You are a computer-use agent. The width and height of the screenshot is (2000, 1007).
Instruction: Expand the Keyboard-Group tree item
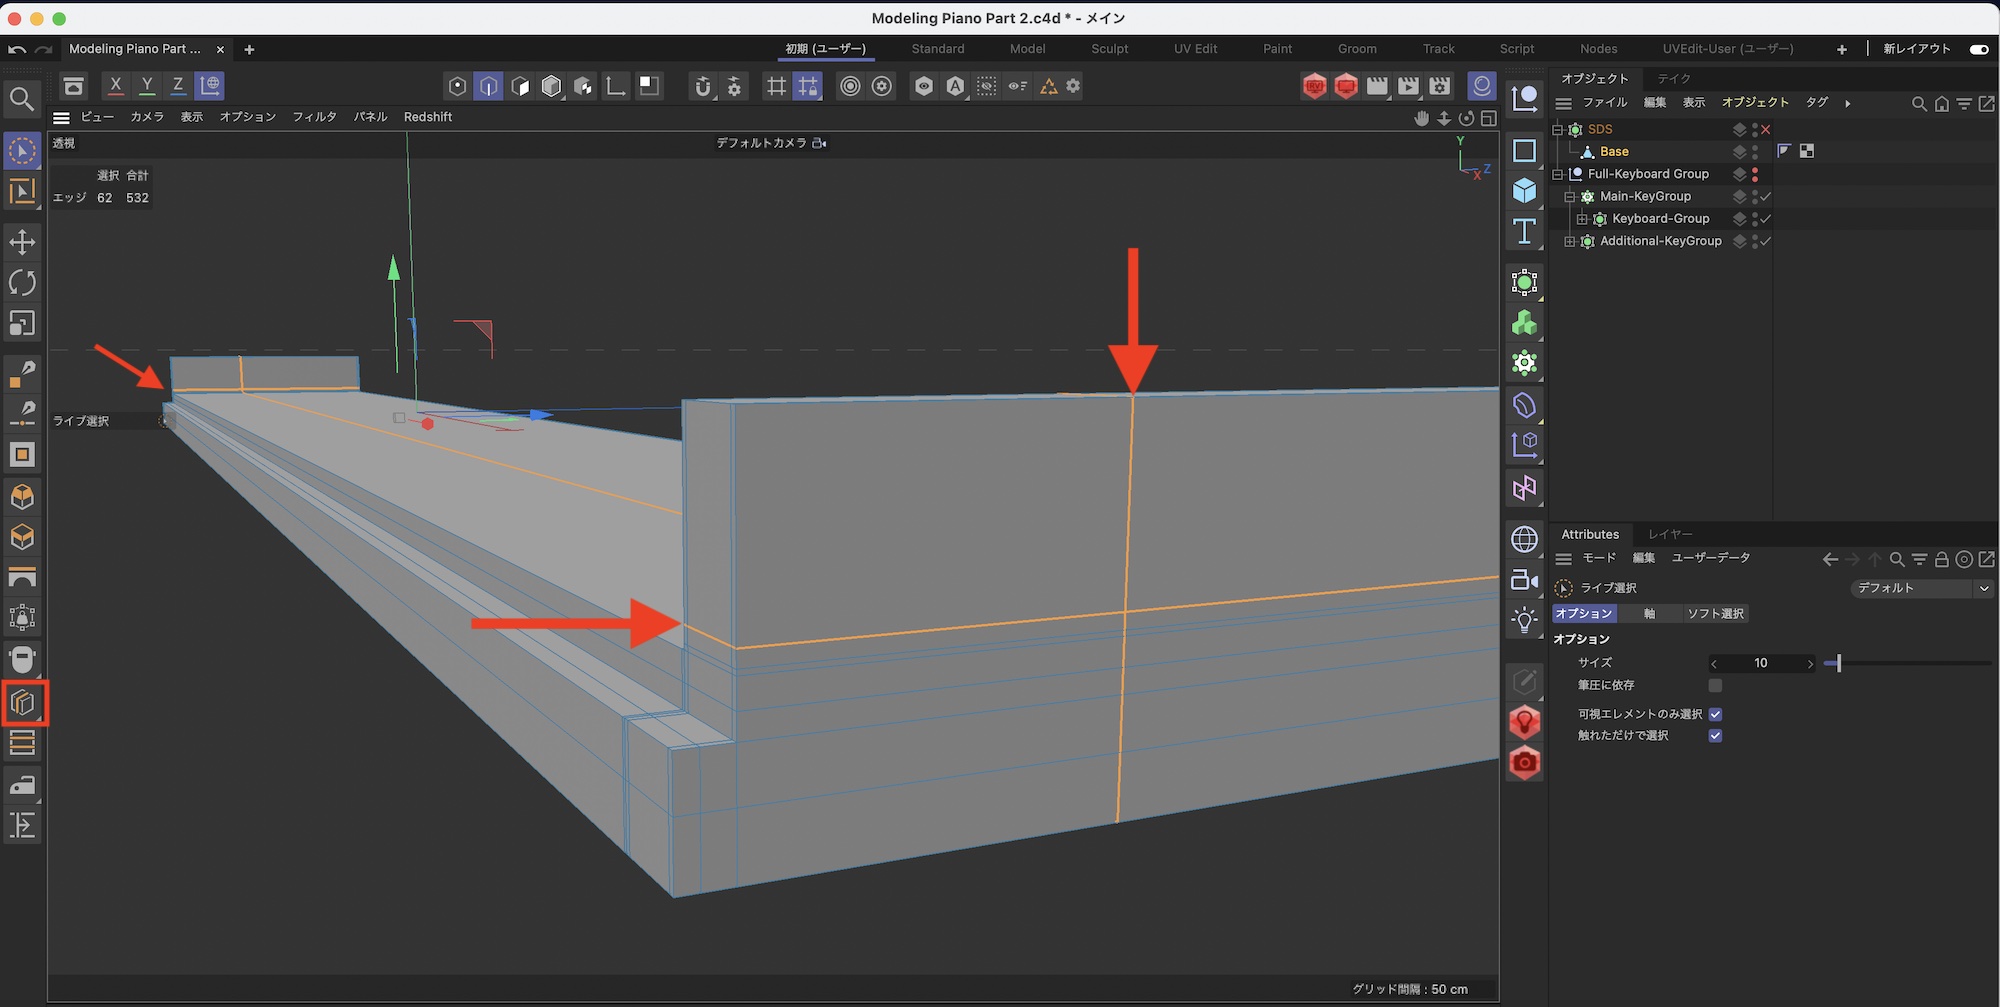[1582, 219]
